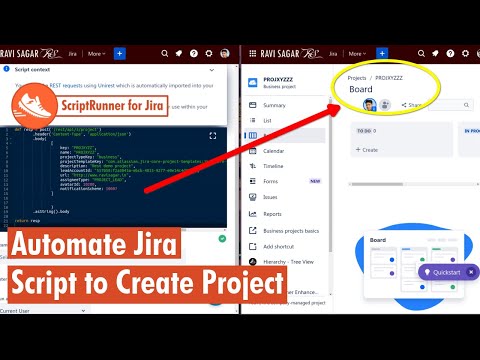Close the Quickstart panel button
Viewport: 480px width, 360px height.
pyautogui.click(x=471, y=272)
